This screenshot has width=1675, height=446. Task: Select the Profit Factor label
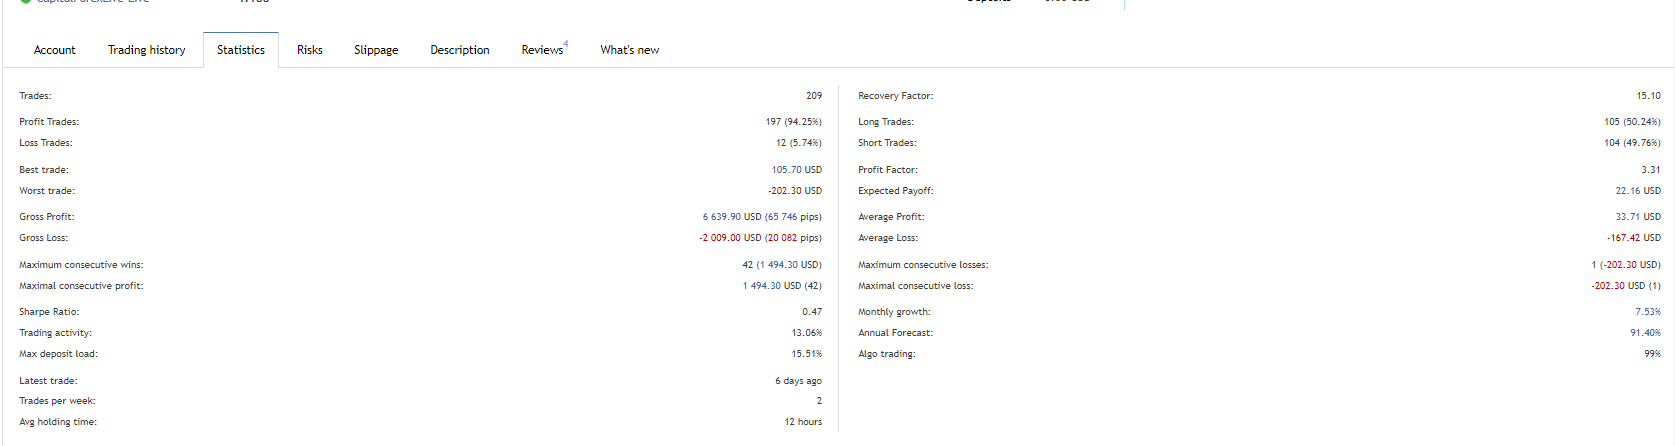point(887,170)
